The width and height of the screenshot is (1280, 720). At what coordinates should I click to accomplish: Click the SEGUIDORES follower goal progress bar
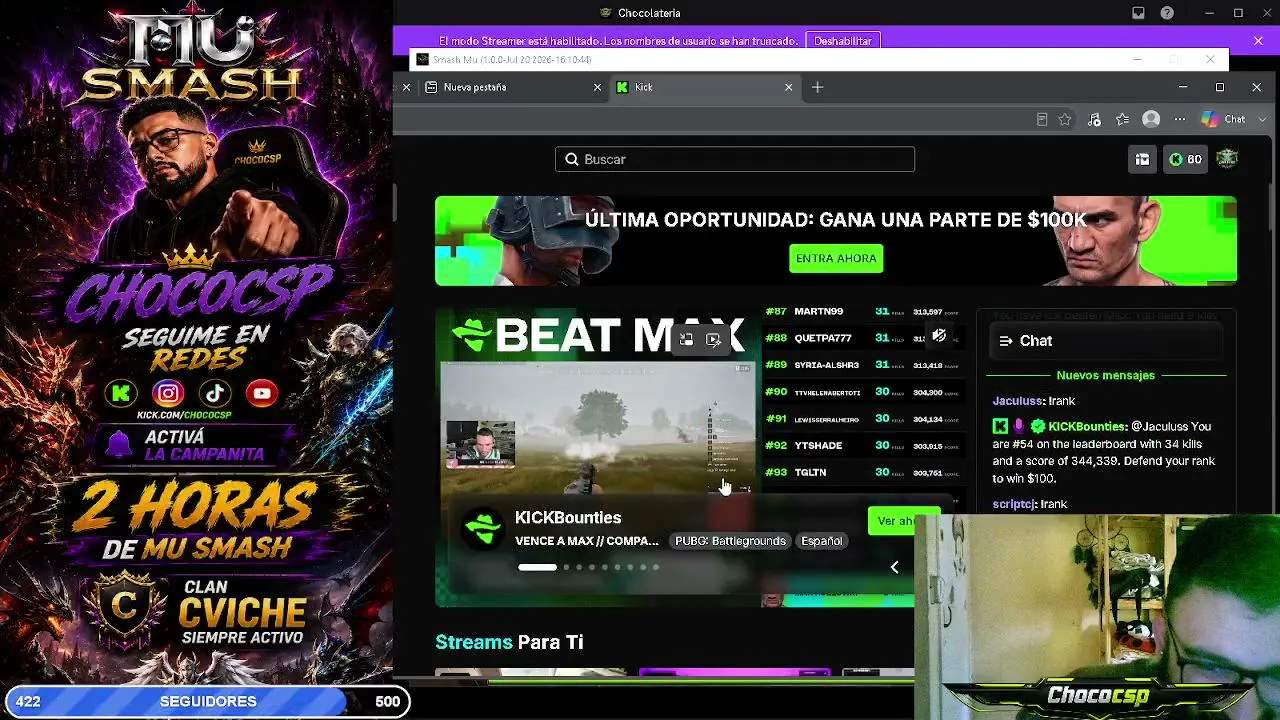point(208,701)
